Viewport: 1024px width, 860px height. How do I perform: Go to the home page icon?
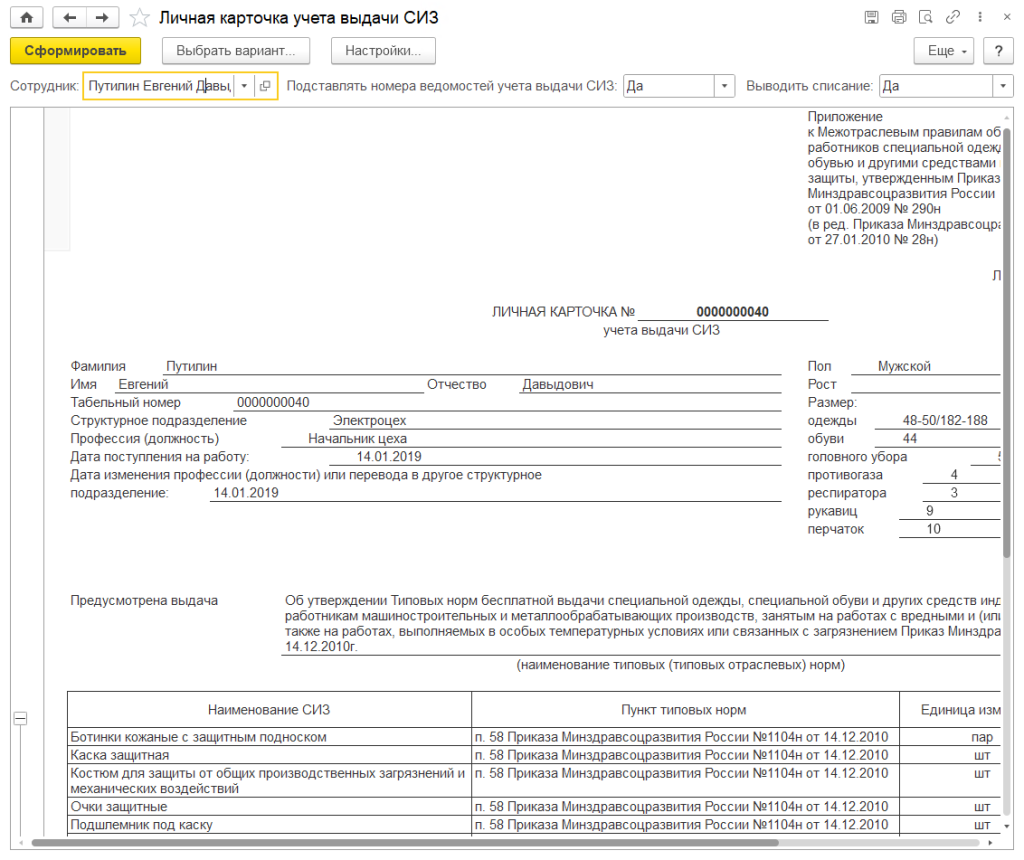coord(26,18)
